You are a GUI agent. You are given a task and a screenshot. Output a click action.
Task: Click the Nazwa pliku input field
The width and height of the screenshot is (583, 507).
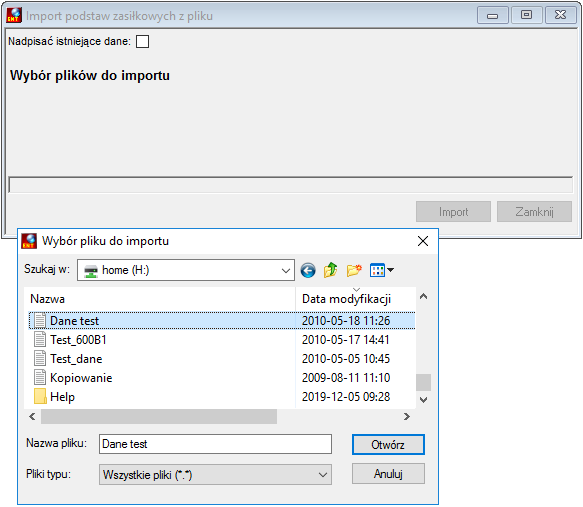pos(215,444)
